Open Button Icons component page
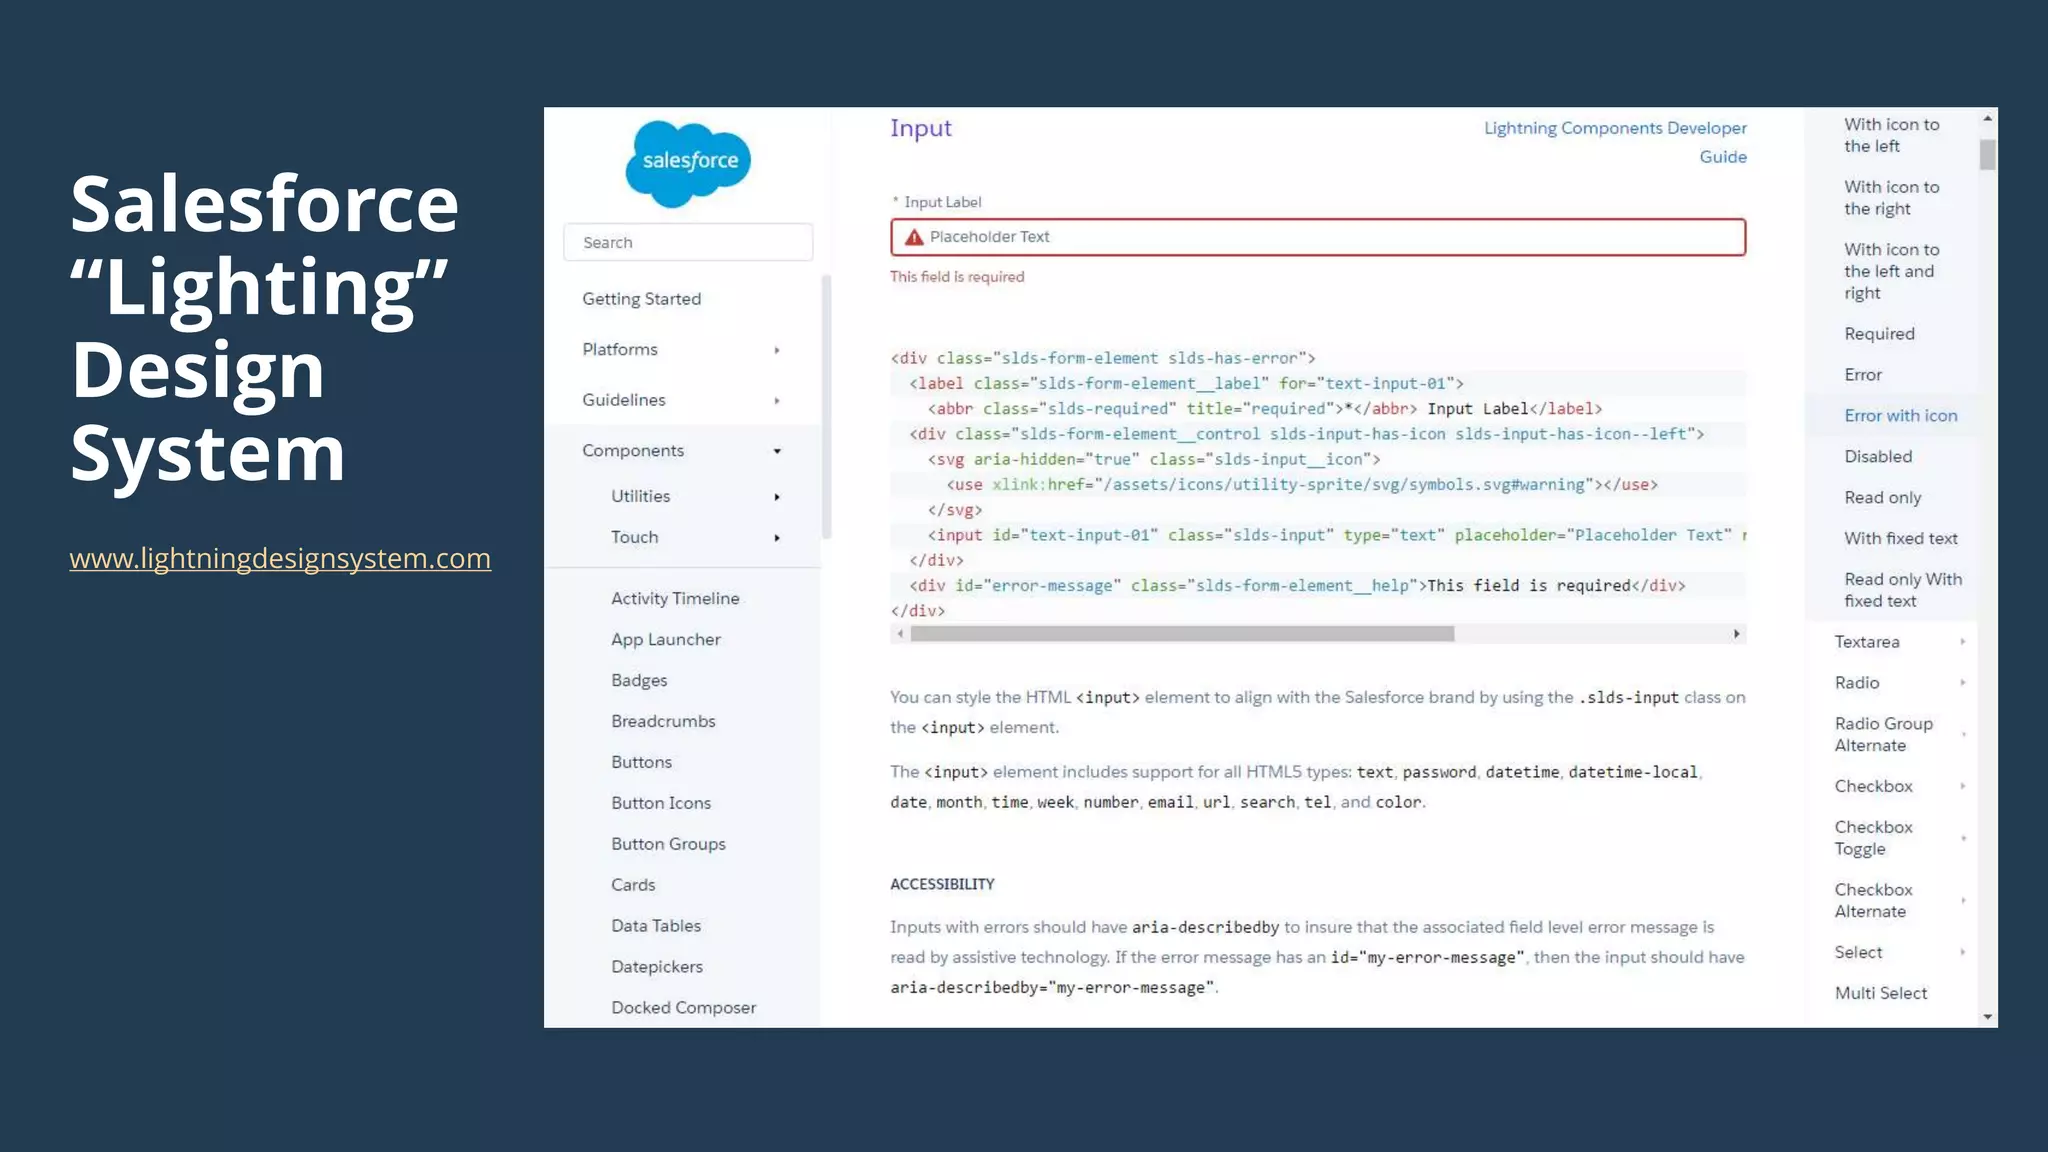The height and width of the screenshot is (1152, 2048). pos(661,803)
